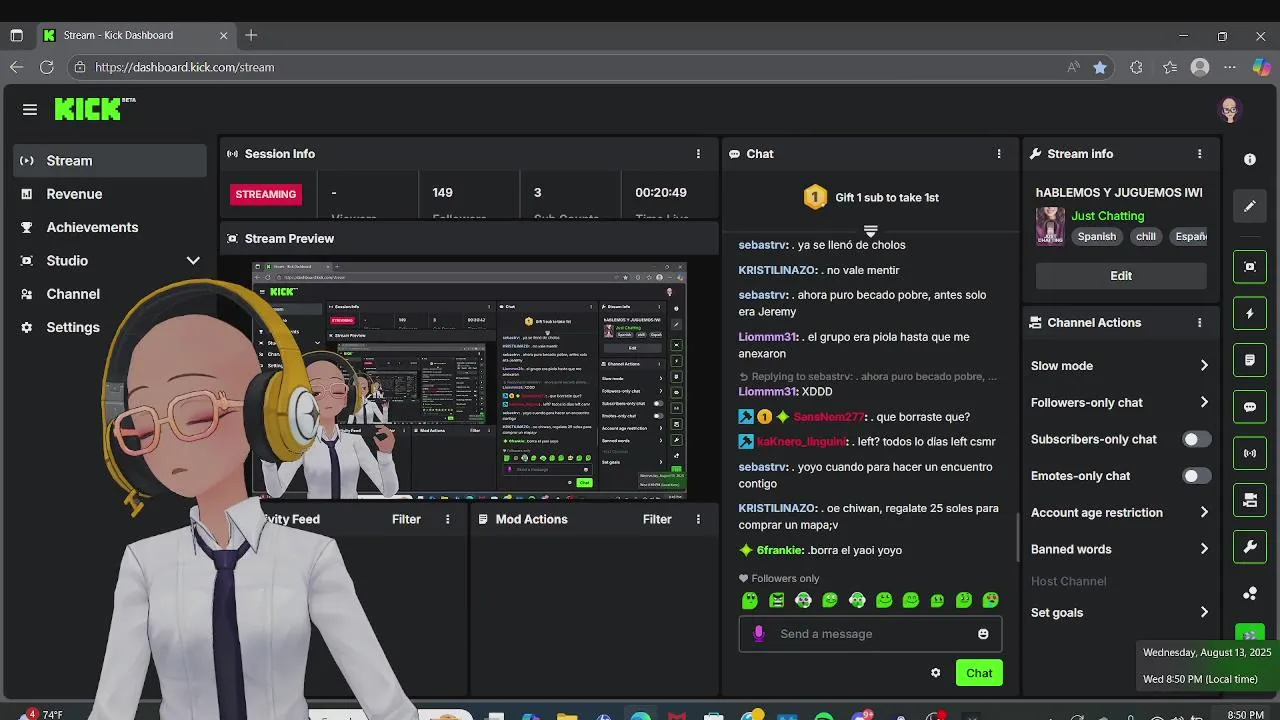
Task: Expand Slow mode settings
Action: click(1120, 366)
